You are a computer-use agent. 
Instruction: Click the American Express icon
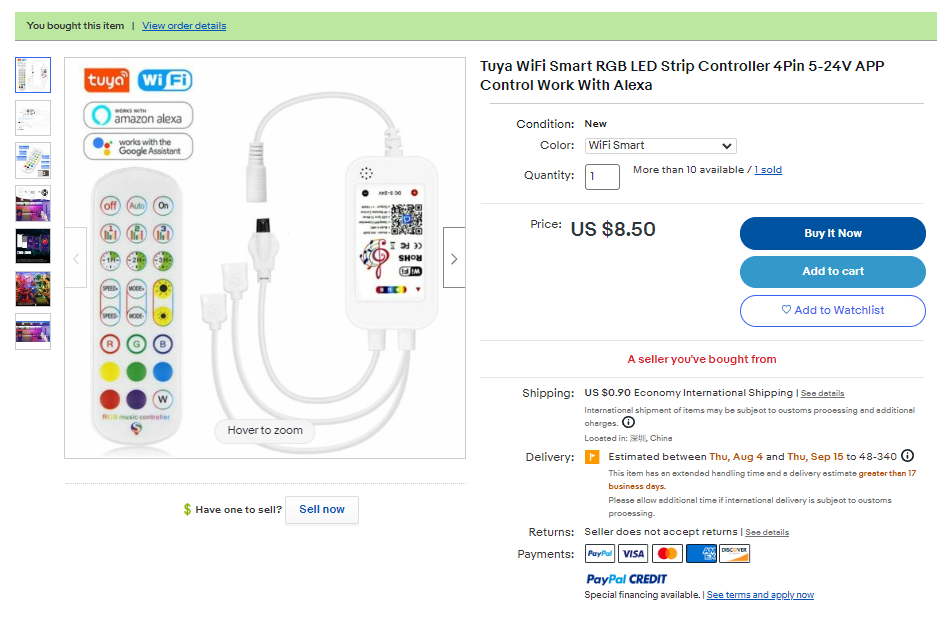702,554
